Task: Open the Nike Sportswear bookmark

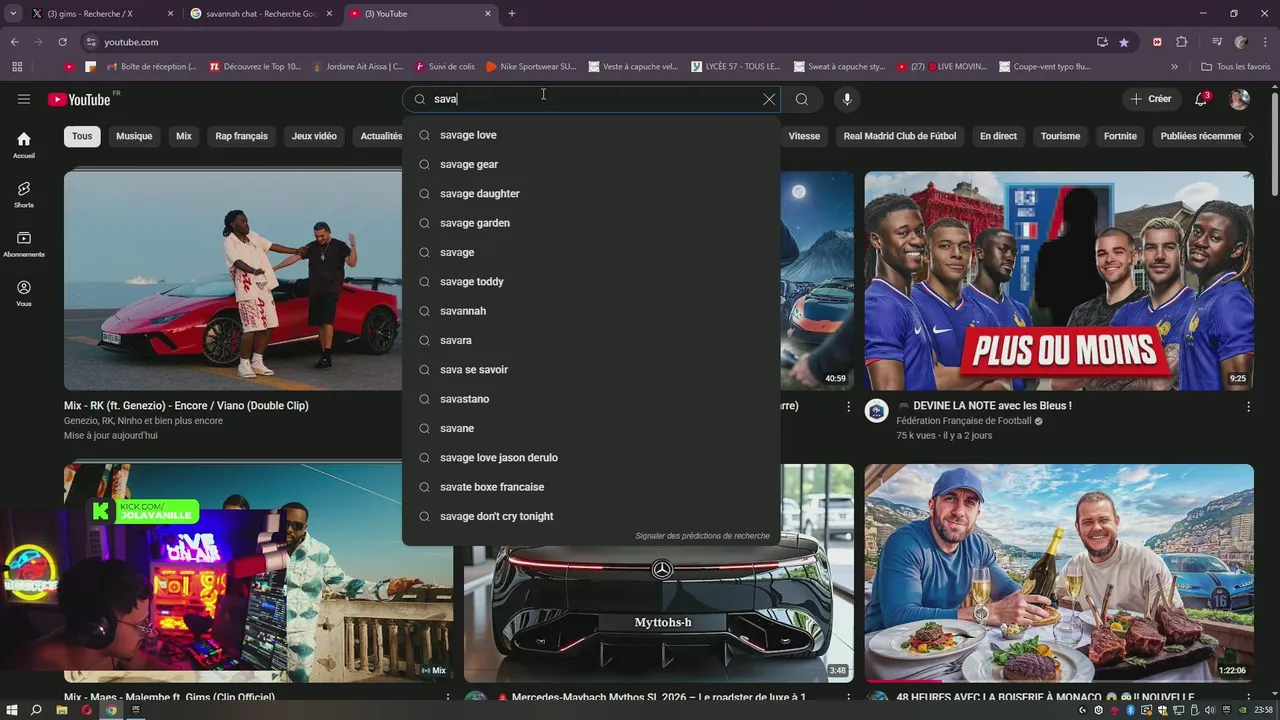Action: [x=531, y=67]
